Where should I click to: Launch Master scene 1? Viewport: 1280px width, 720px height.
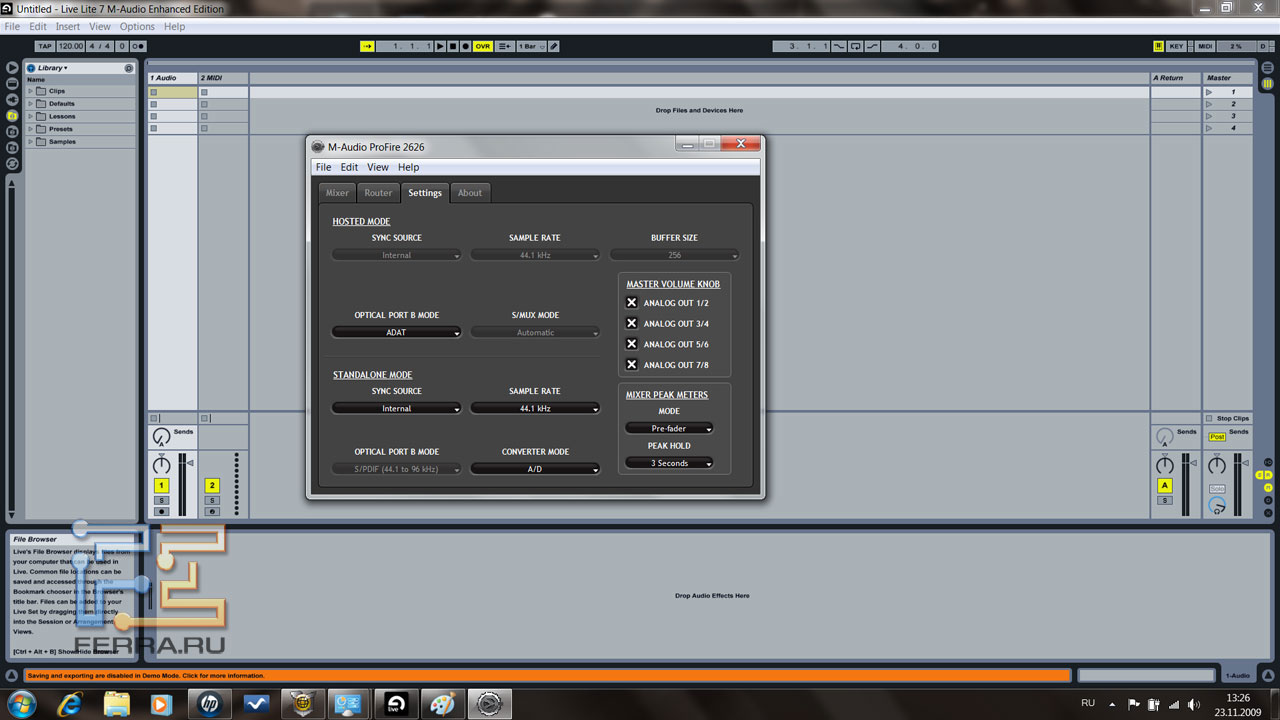tap(1209, 92)
